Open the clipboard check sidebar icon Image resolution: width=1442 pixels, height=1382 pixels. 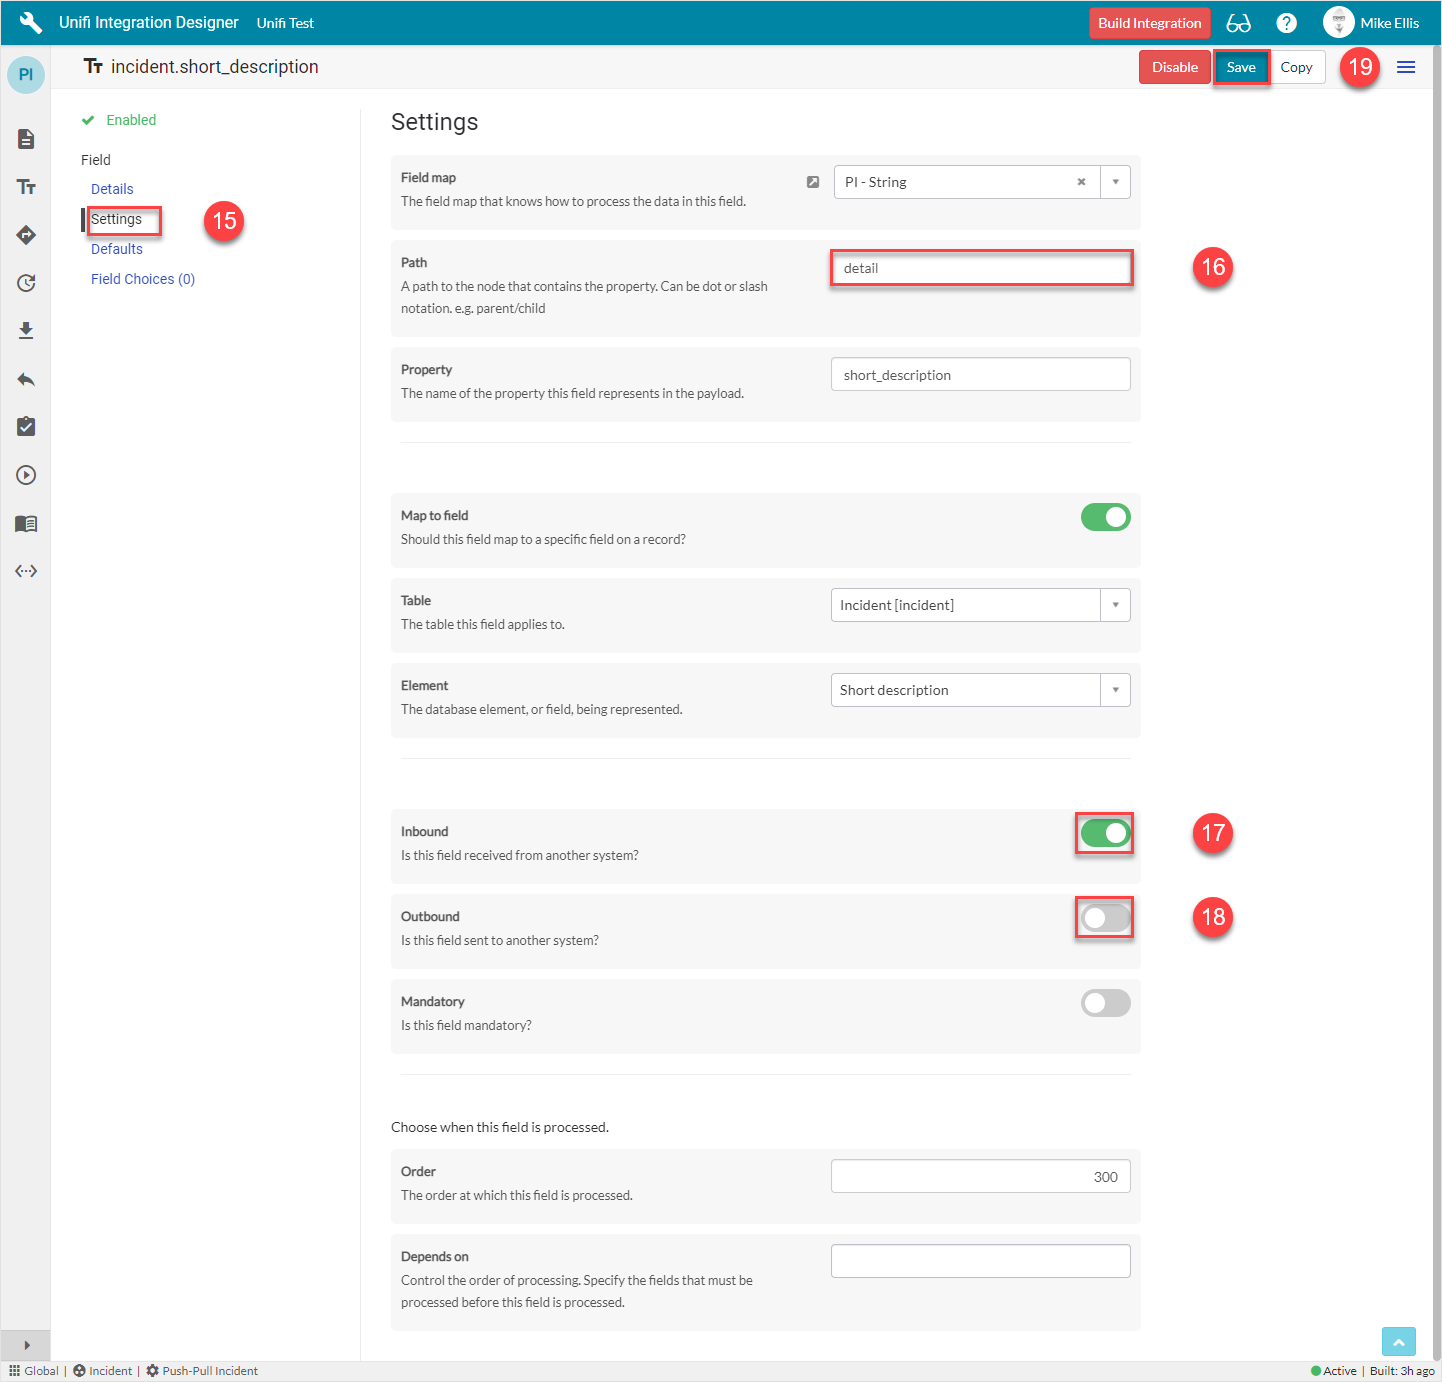(26, 427)
